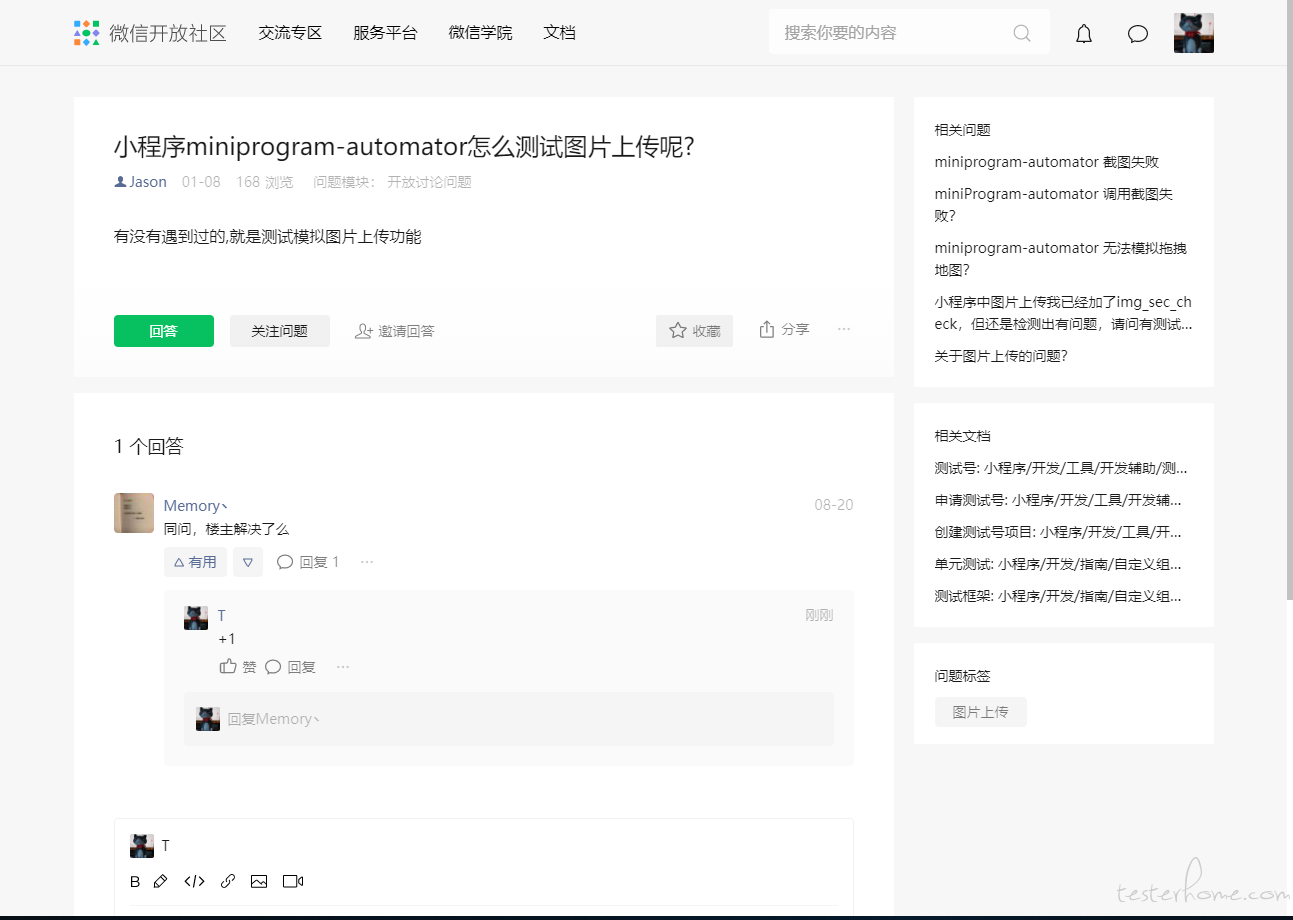Downvote Memory's answer triangle button

[x=248, y=562]
